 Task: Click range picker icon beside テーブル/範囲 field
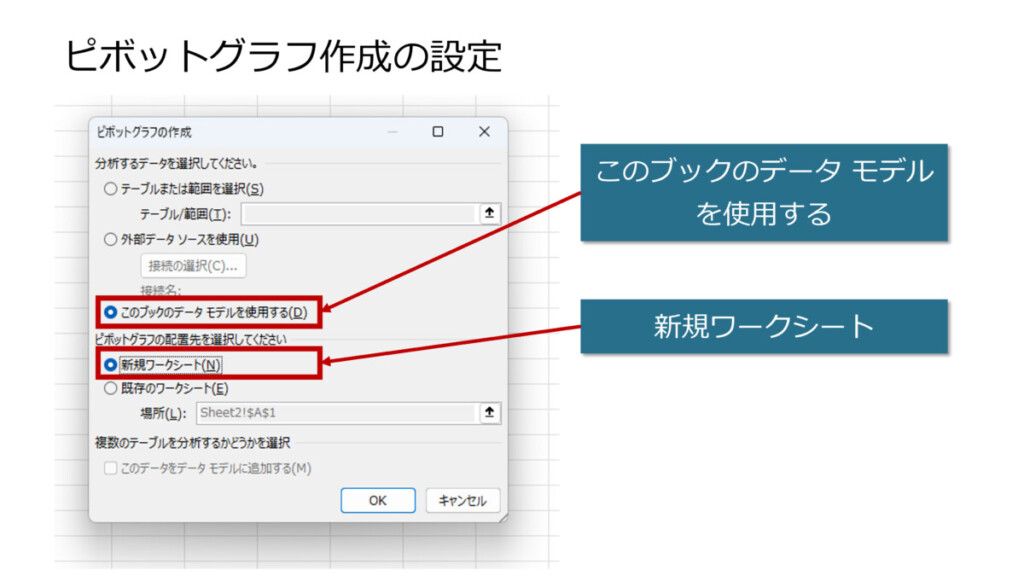pos(489,214)
